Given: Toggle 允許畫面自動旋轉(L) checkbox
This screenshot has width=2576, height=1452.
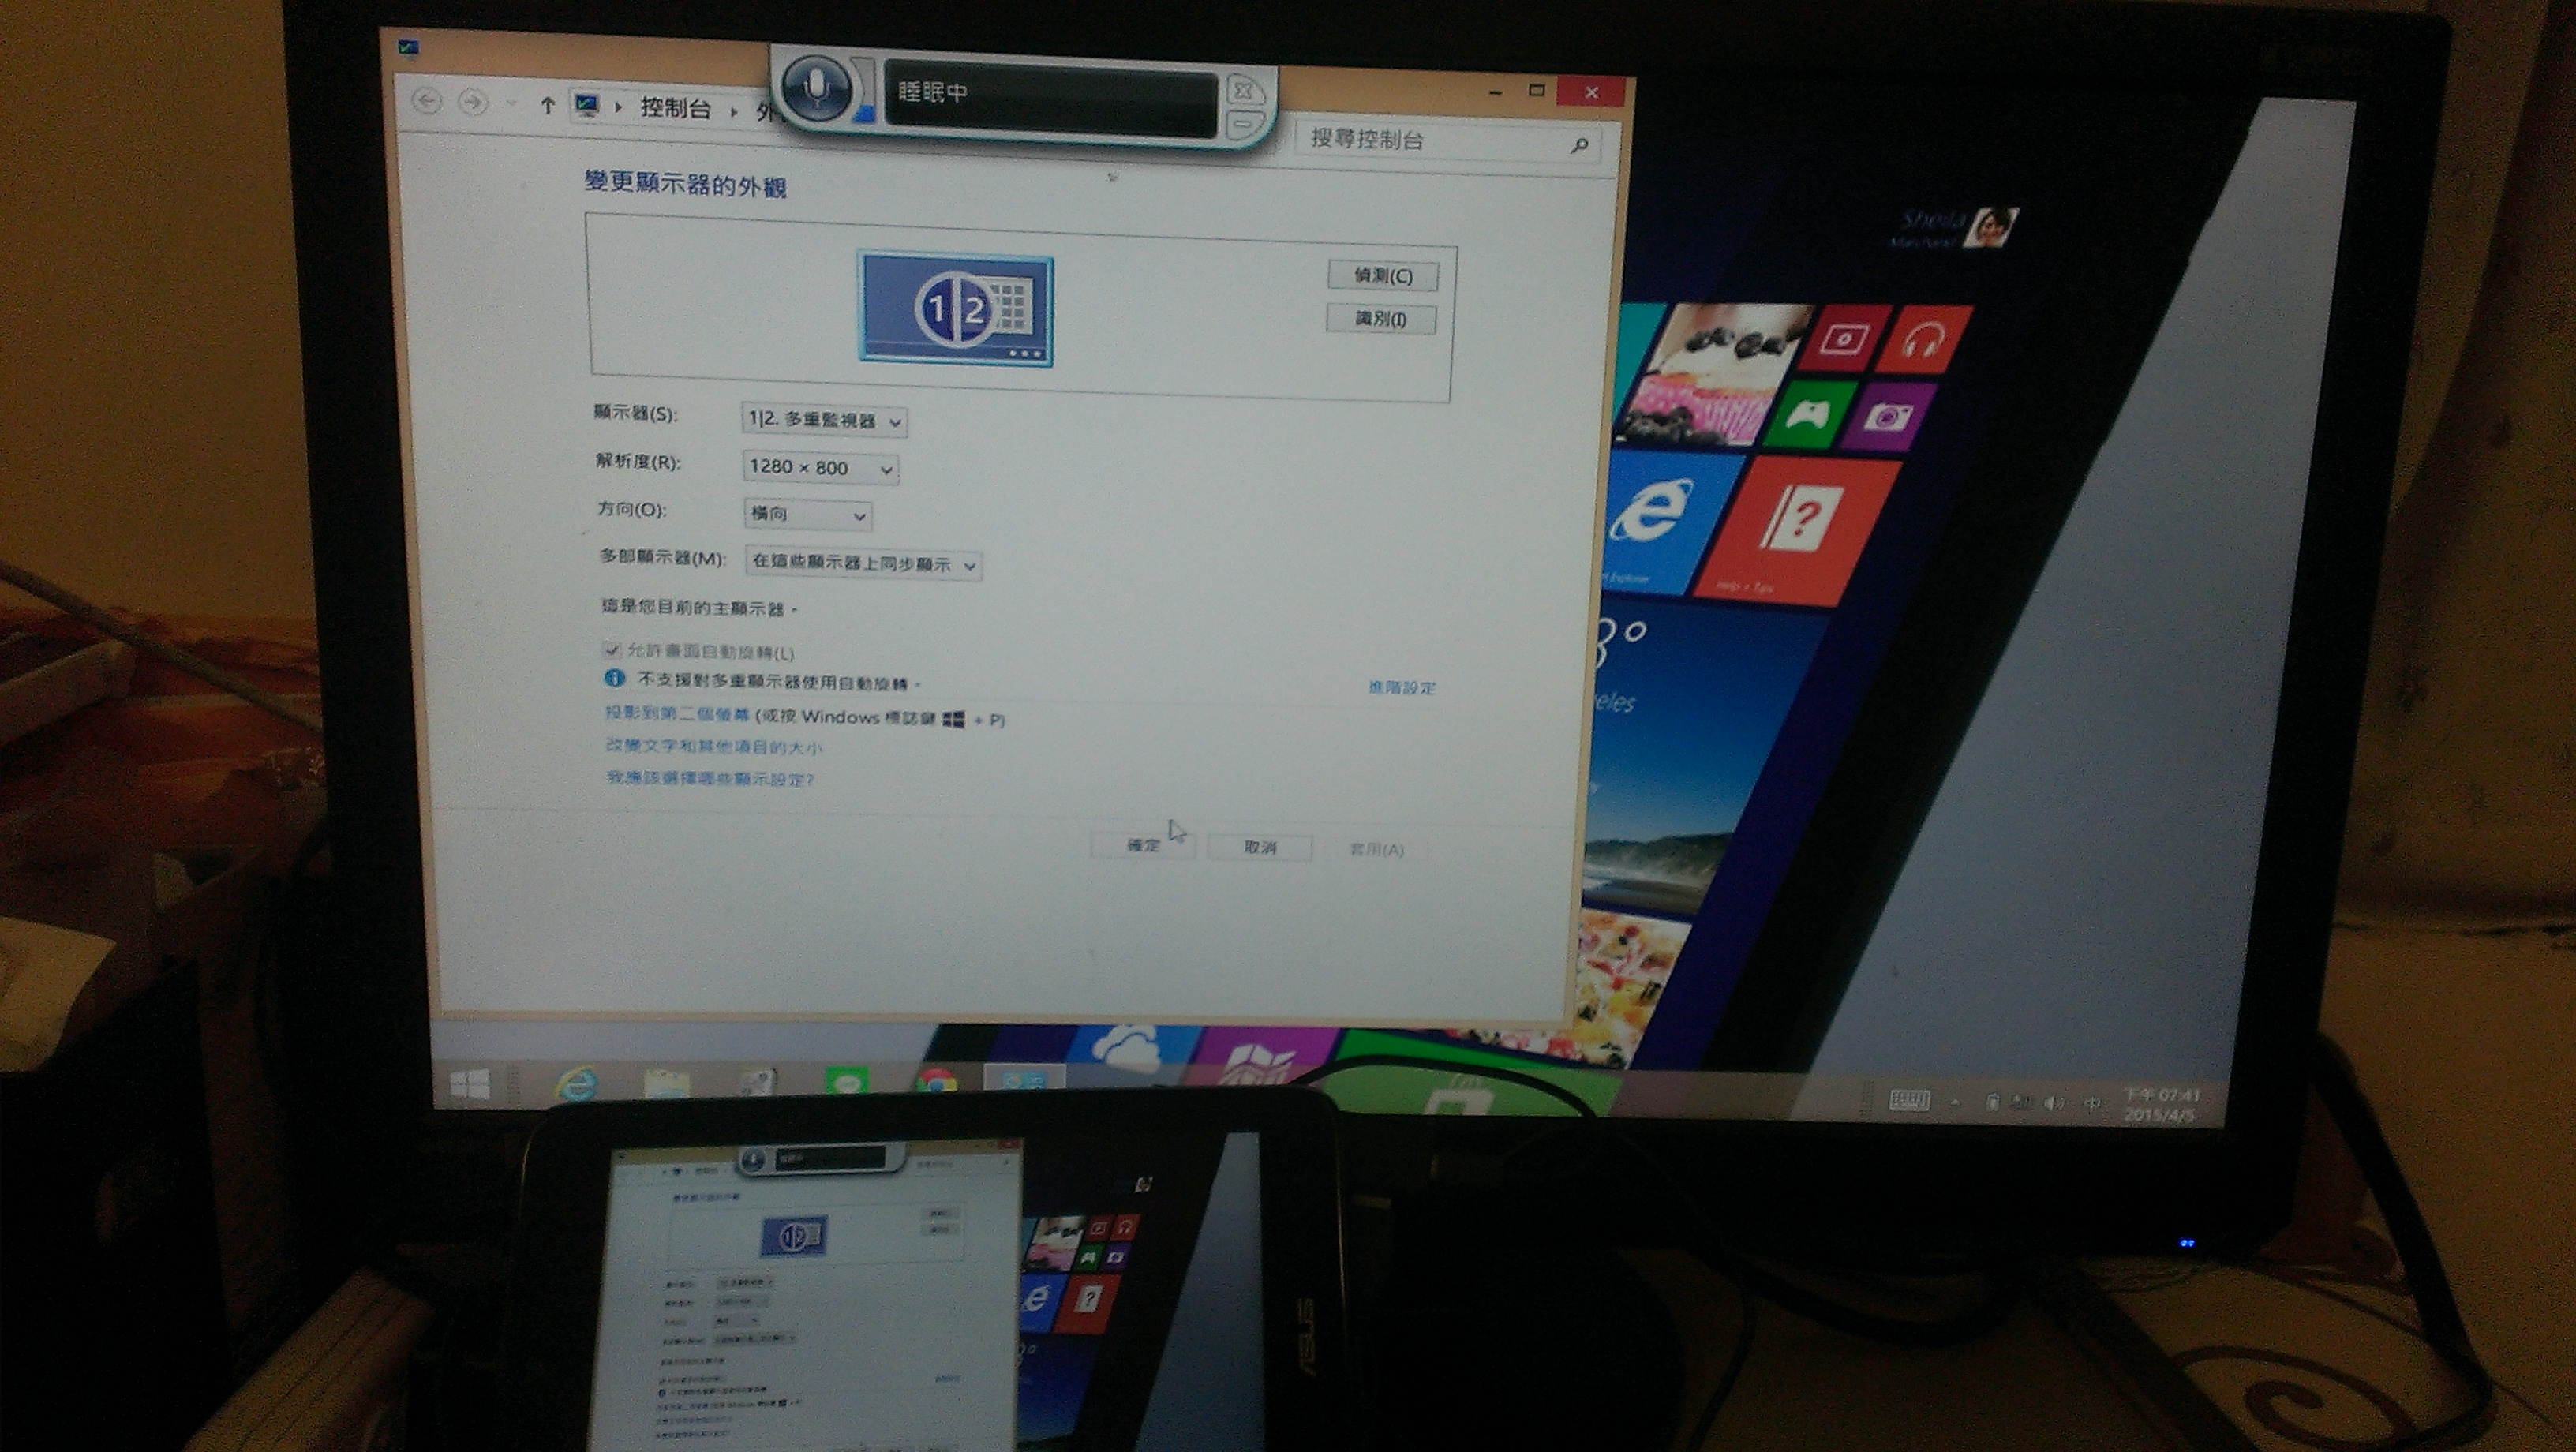Looking at the screenshot, I should pyautogui.click(x=611, y=650).
